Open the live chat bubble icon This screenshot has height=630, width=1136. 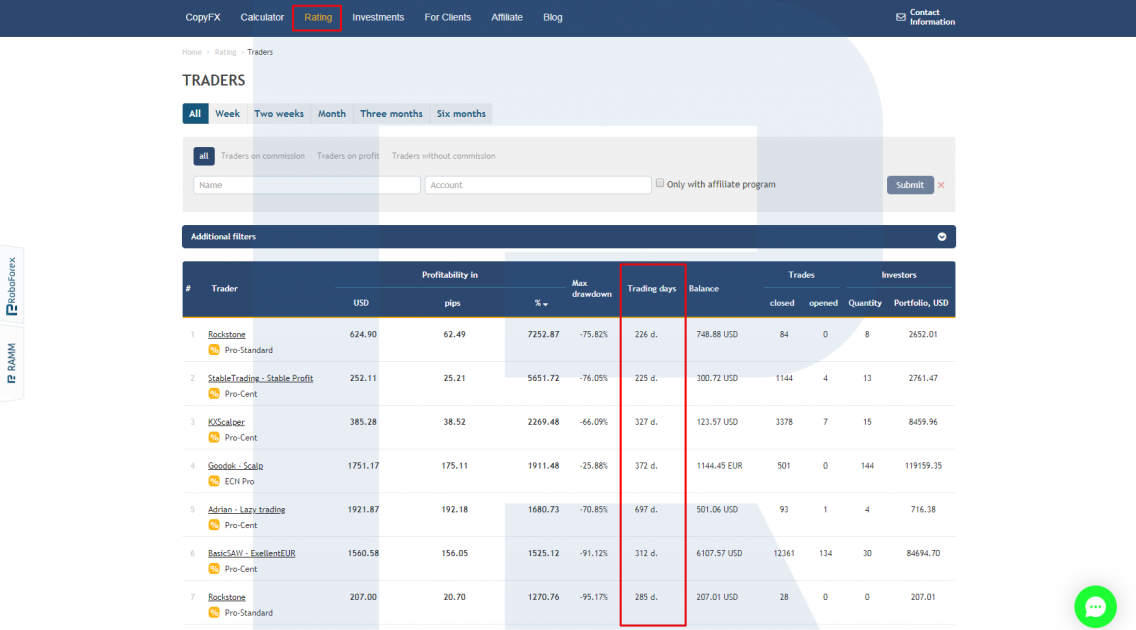coord(1095,606)
